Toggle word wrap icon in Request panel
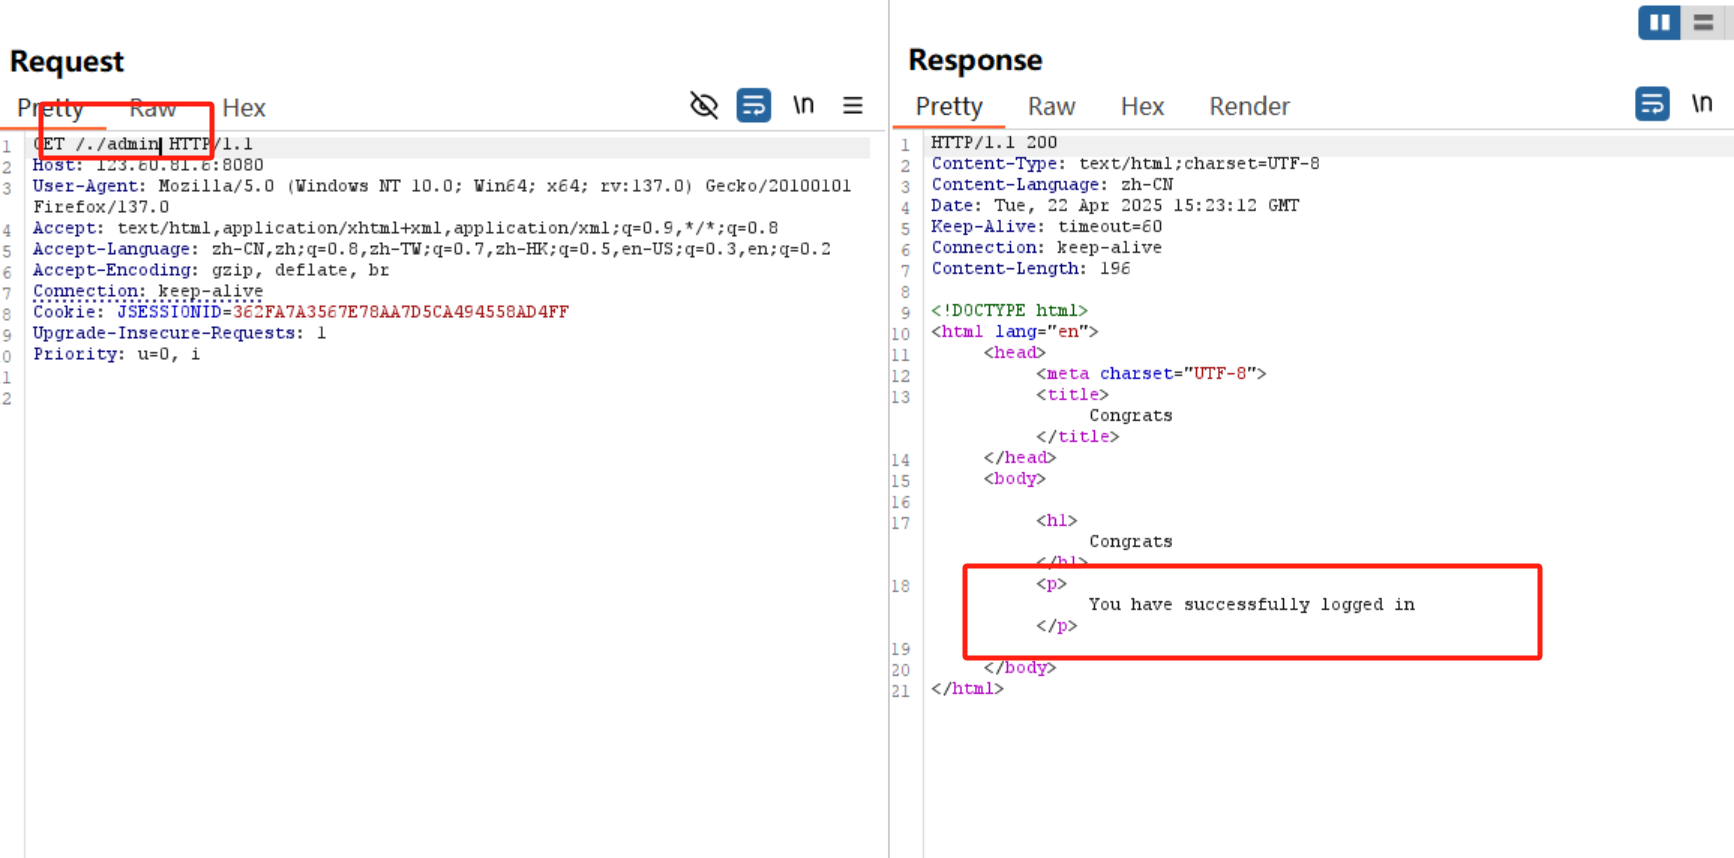Screen dimensions: 1734x858 [753, 105]
